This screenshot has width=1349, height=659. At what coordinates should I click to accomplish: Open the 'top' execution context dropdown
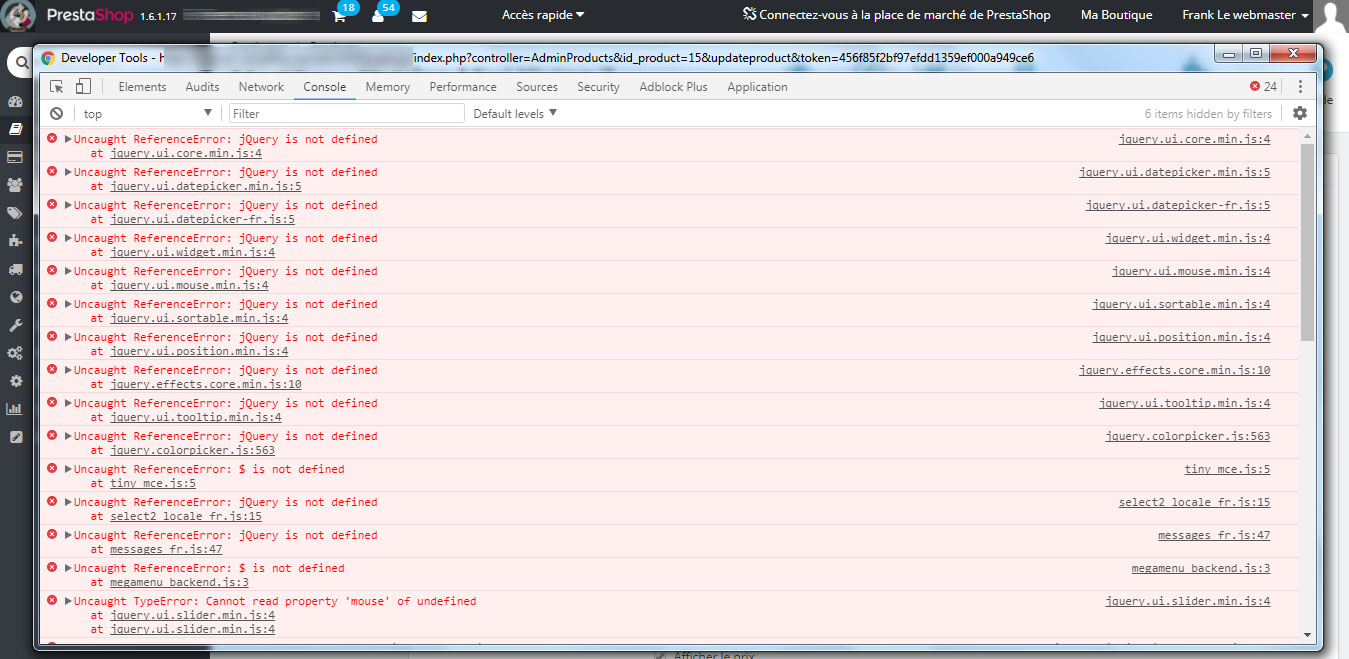148,114
